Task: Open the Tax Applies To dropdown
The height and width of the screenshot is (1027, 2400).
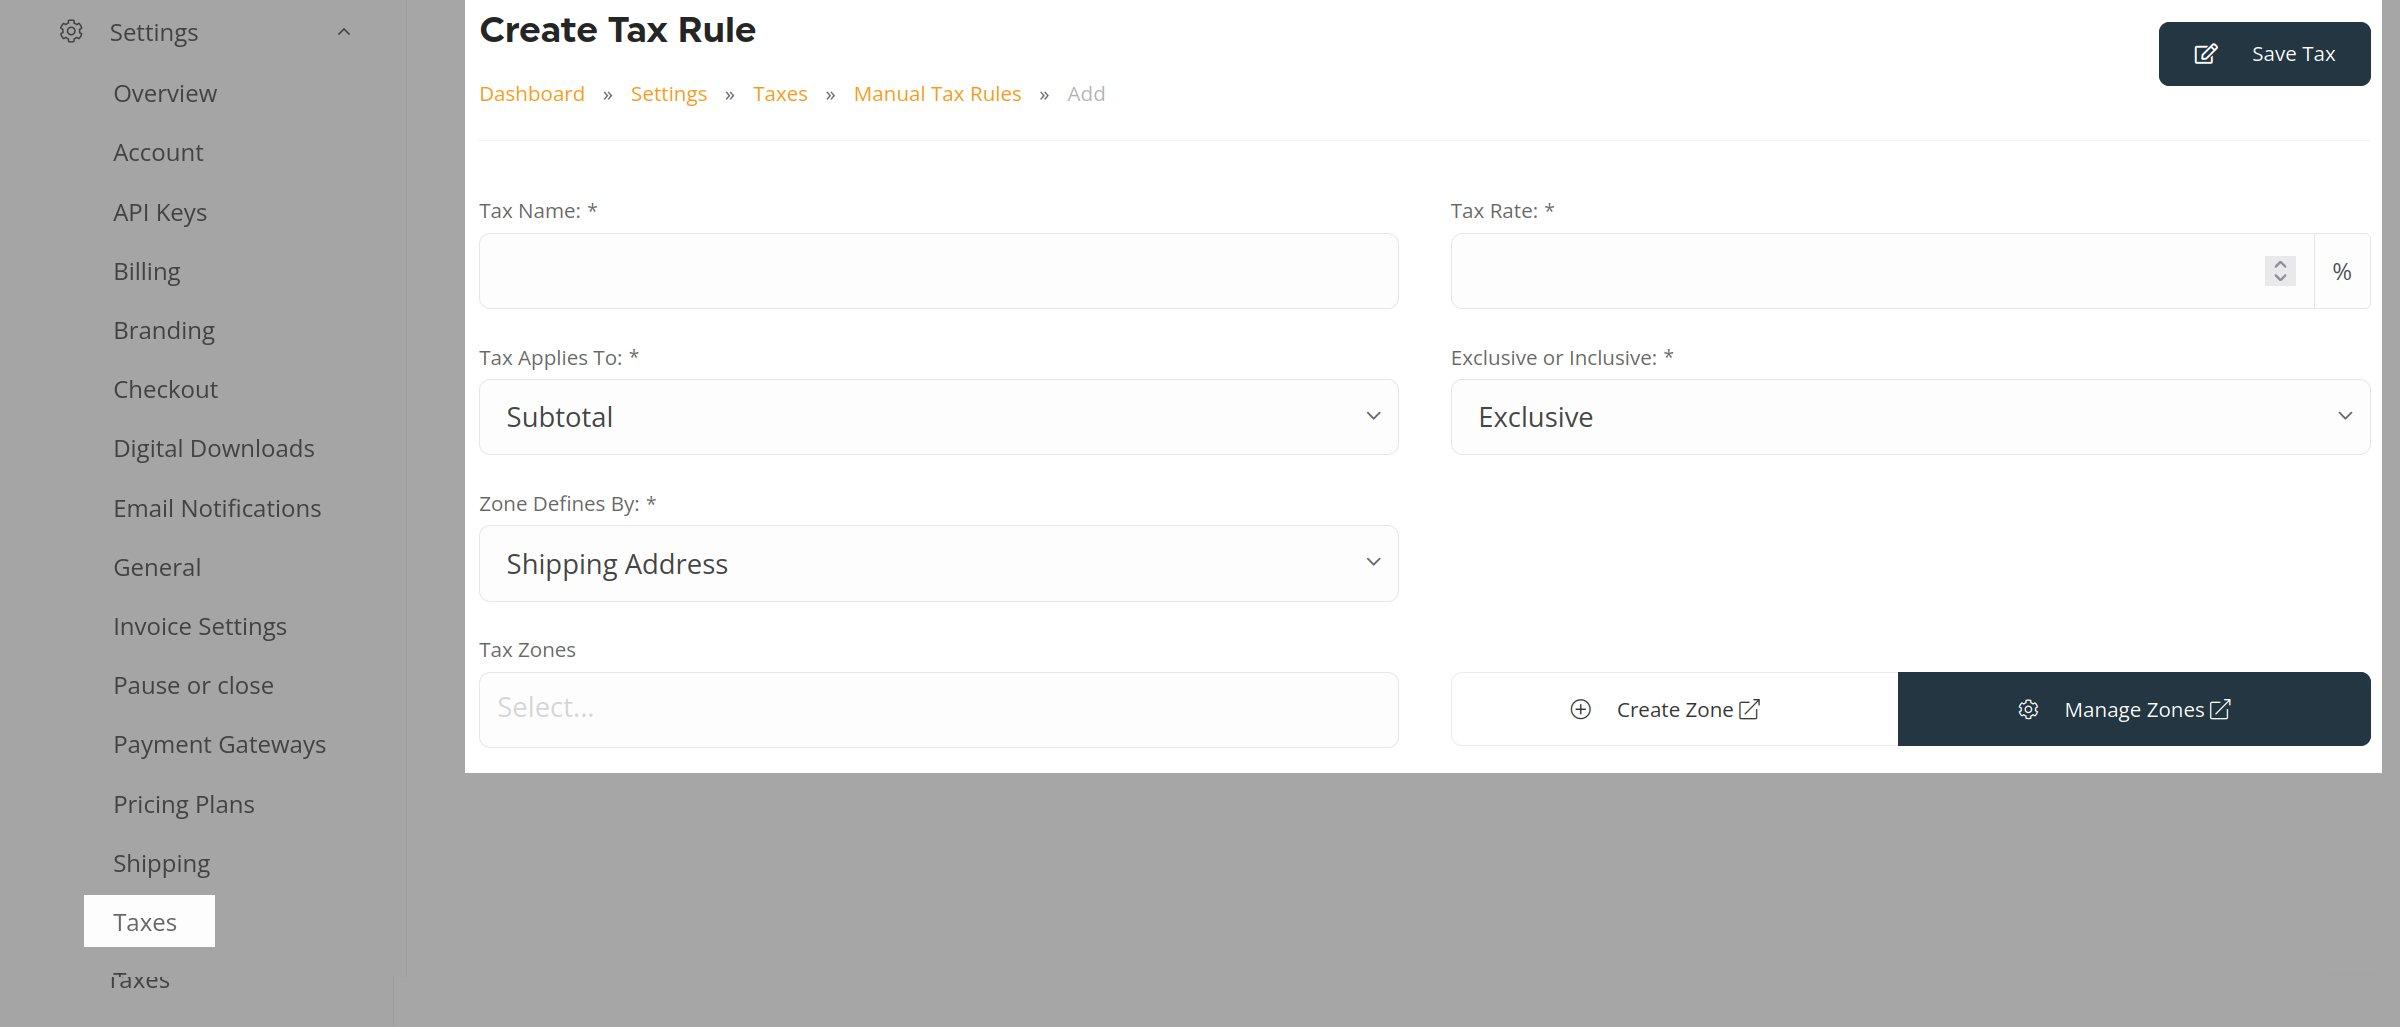Action: coord(938,417)
